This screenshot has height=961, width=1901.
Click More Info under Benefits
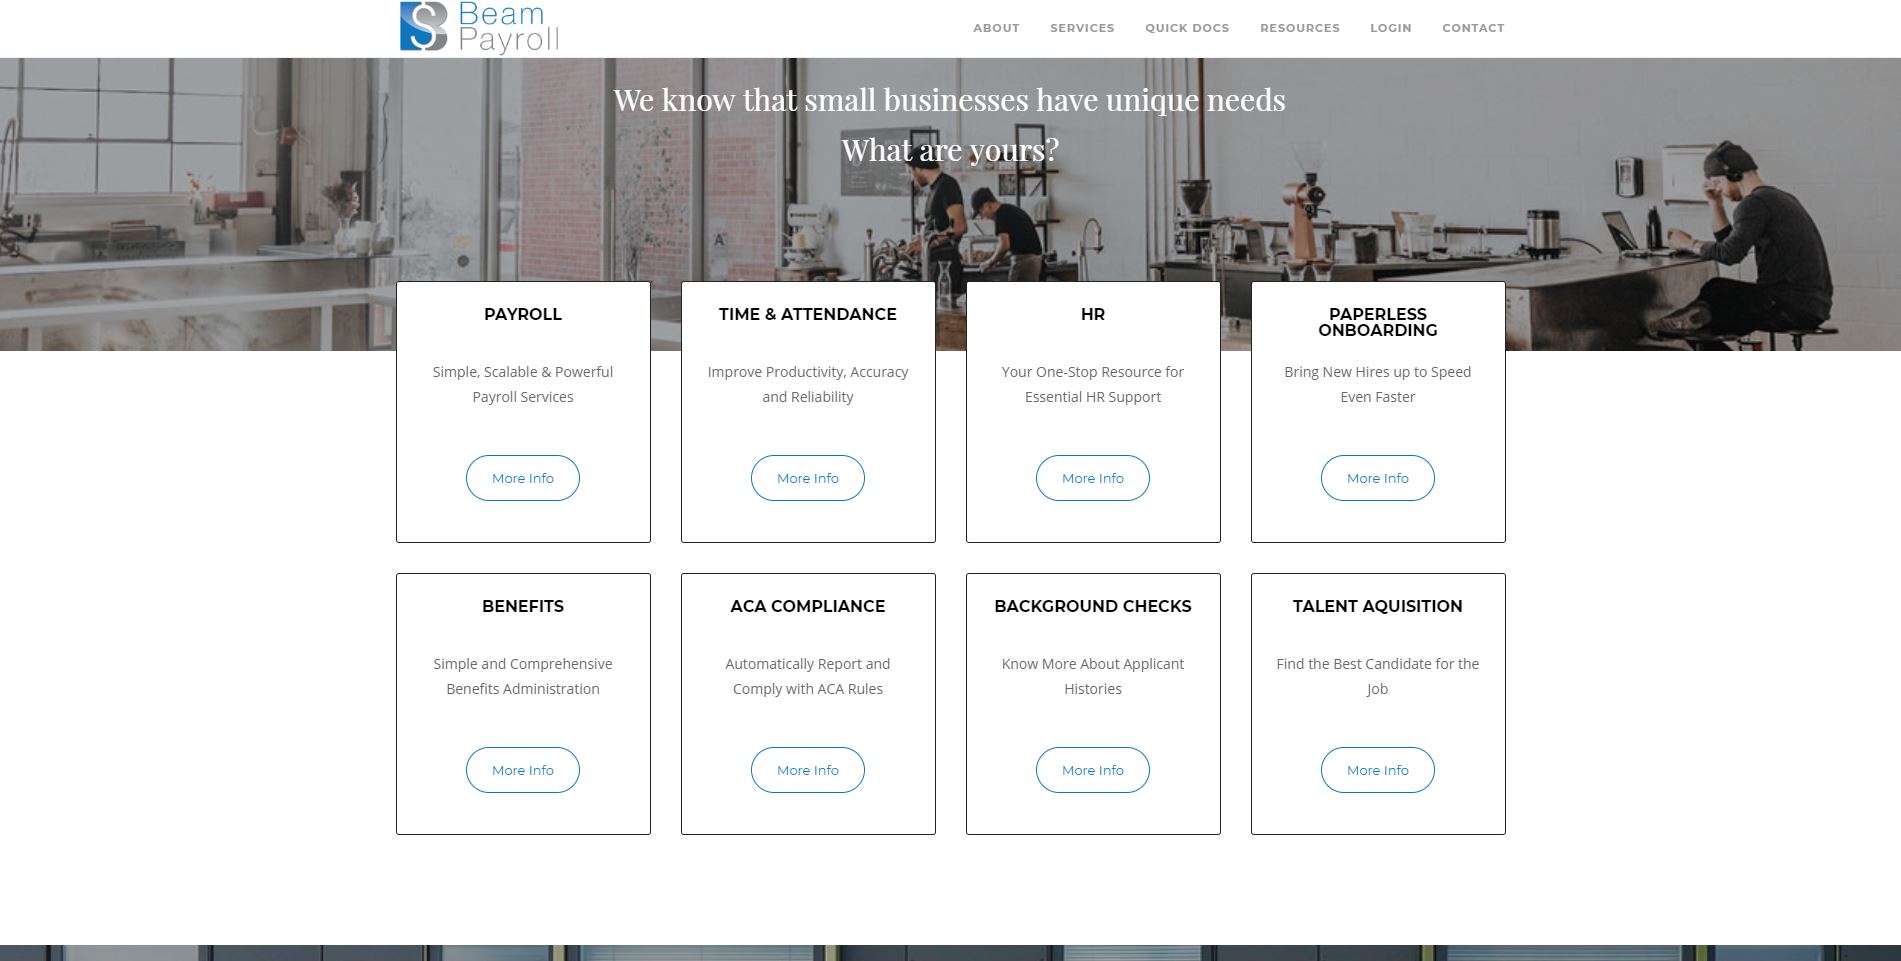click(523, 770)
